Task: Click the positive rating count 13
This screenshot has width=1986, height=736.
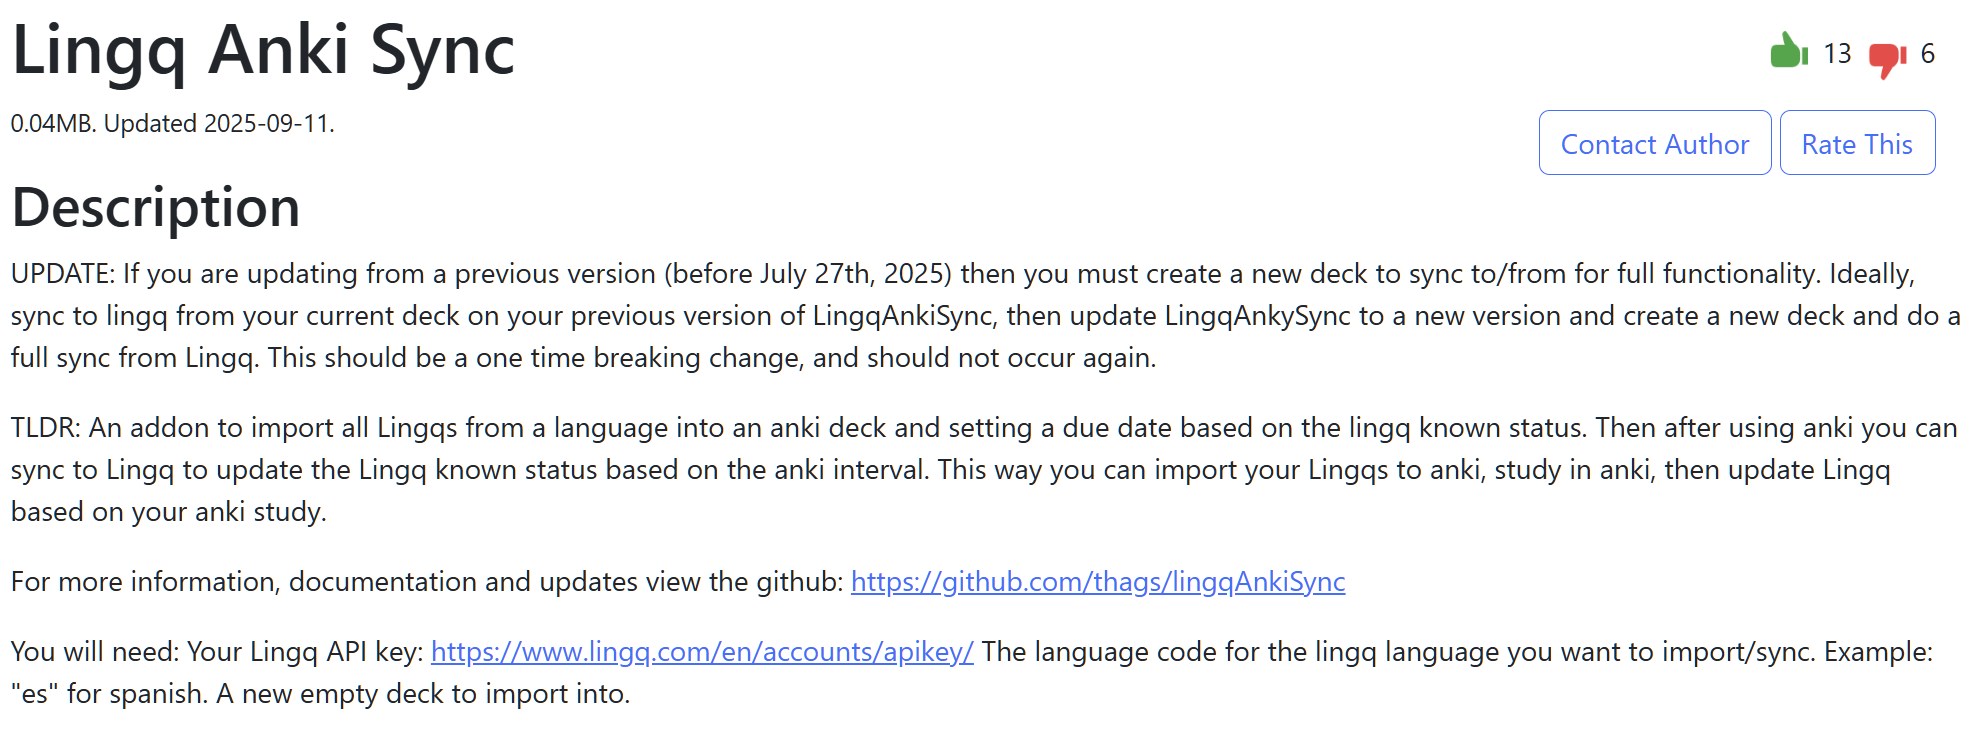Action: click(x=1837, y=54)
